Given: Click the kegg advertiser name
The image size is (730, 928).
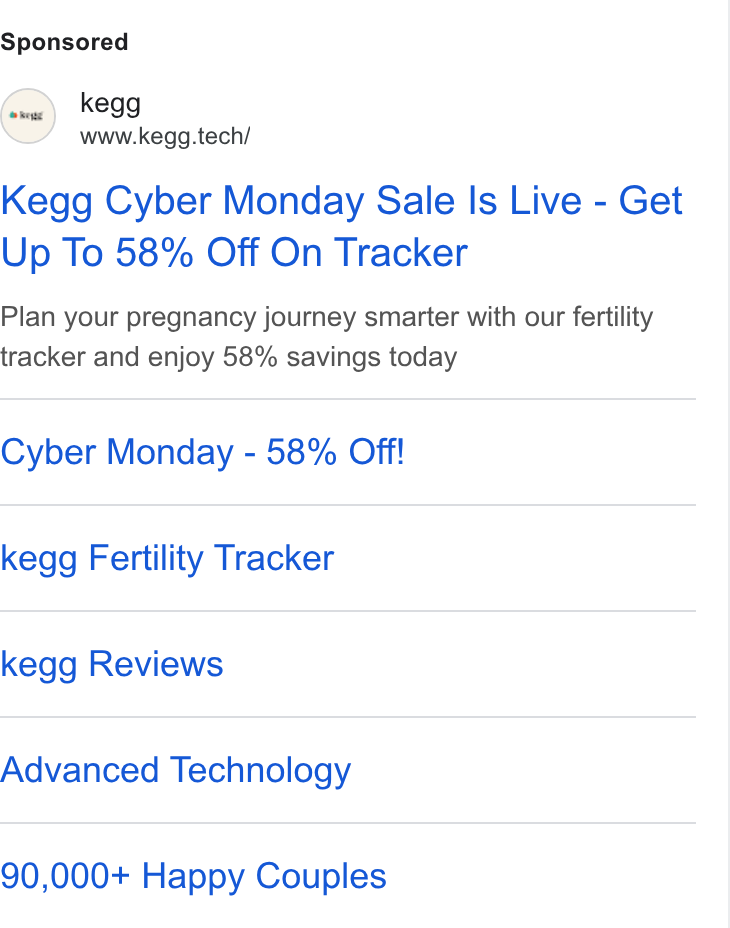Looking at the screenshot, I should 111,104.
